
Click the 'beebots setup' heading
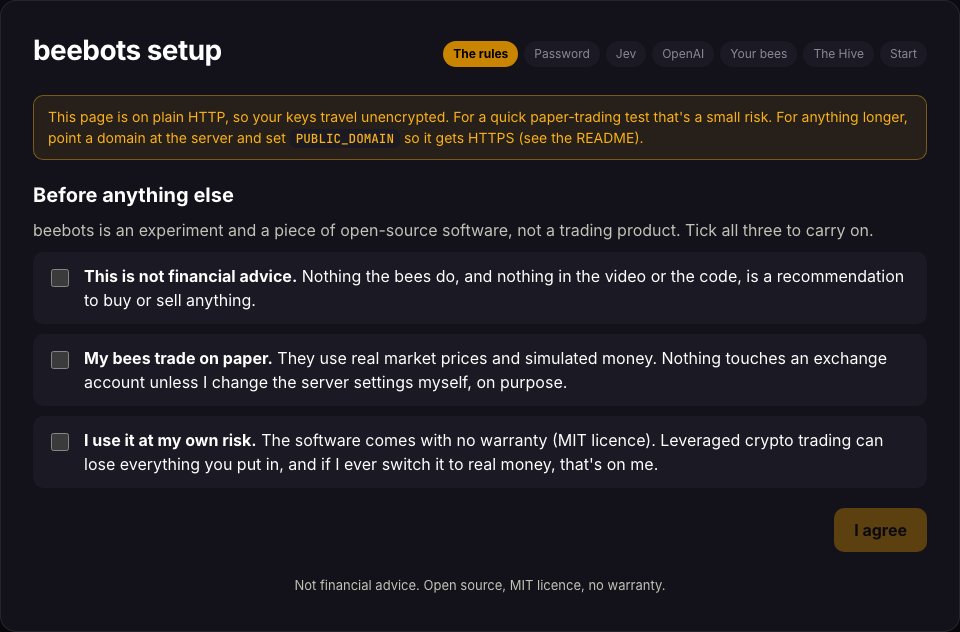pyautogui.click(x=127, y=50)
